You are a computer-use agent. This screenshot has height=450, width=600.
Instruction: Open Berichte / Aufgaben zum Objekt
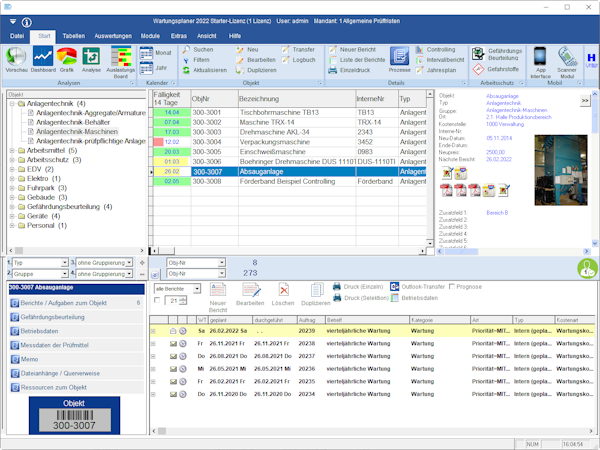[x=76, y=303]
